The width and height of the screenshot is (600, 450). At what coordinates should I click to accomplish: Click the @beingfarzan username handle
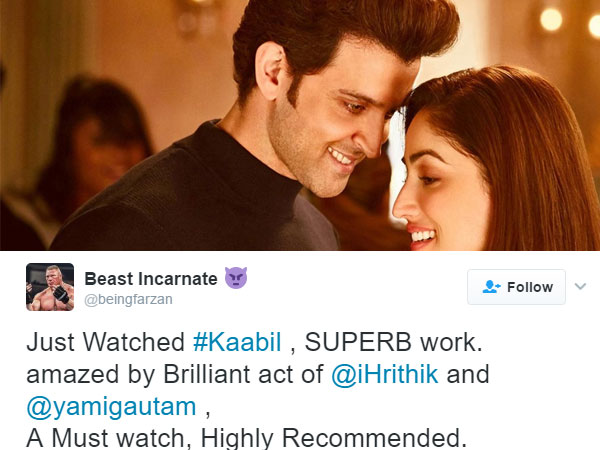click(128, 299)
